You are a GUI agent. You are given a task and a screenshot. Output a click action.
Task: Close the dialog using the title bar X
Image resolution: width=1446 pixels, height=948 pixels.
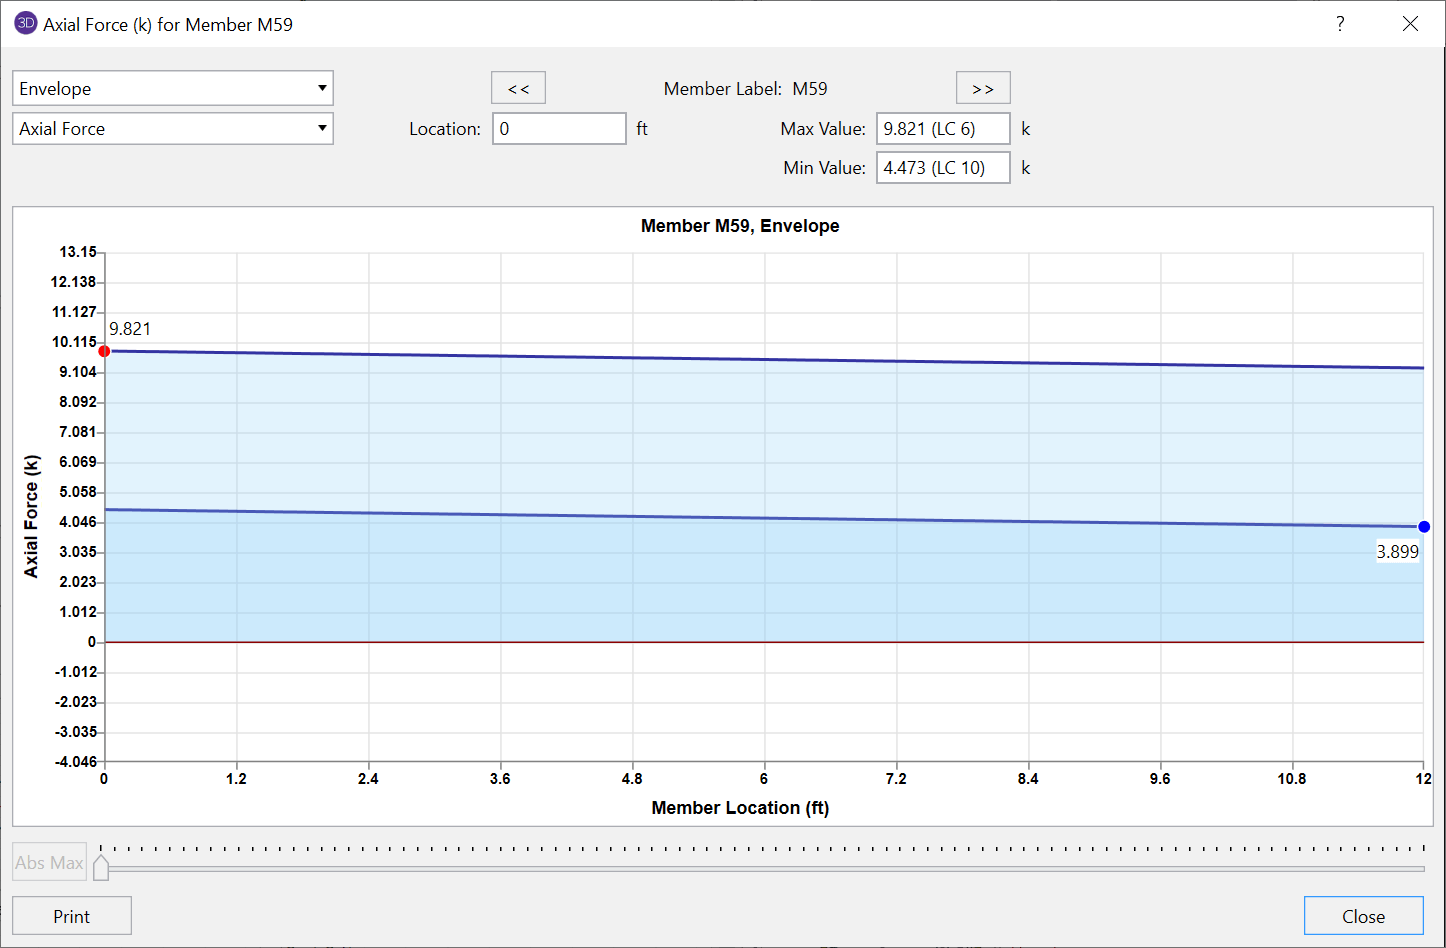[1410, 24]
